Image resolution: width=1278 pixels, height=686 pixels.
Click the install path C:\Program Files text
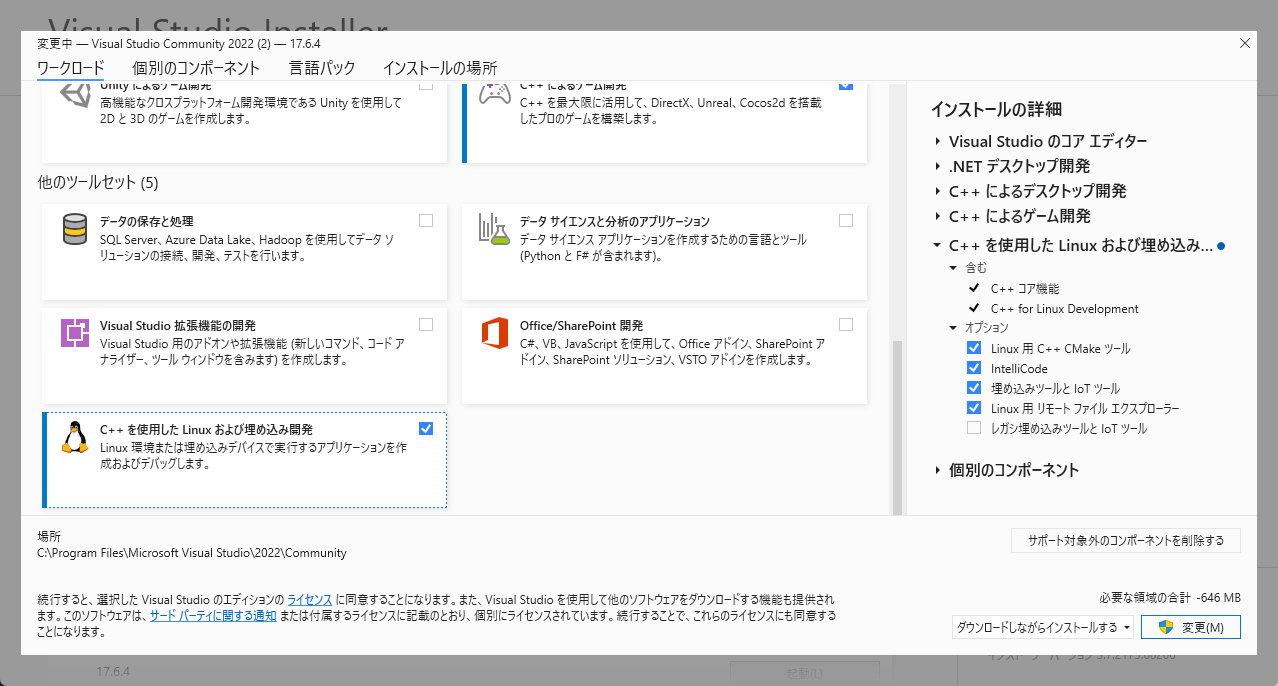(x=192, y=553)
